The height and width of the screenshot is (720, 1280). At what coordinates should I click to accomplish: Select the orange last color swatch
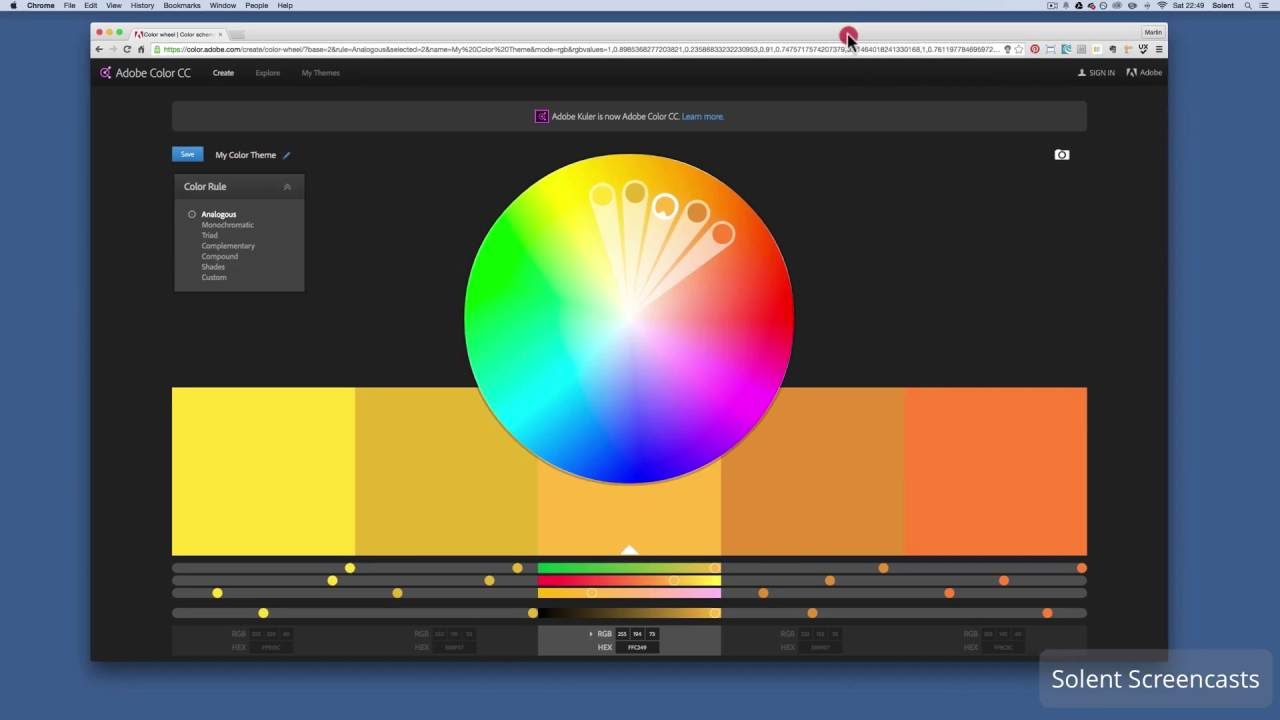(x=995, y=471)
